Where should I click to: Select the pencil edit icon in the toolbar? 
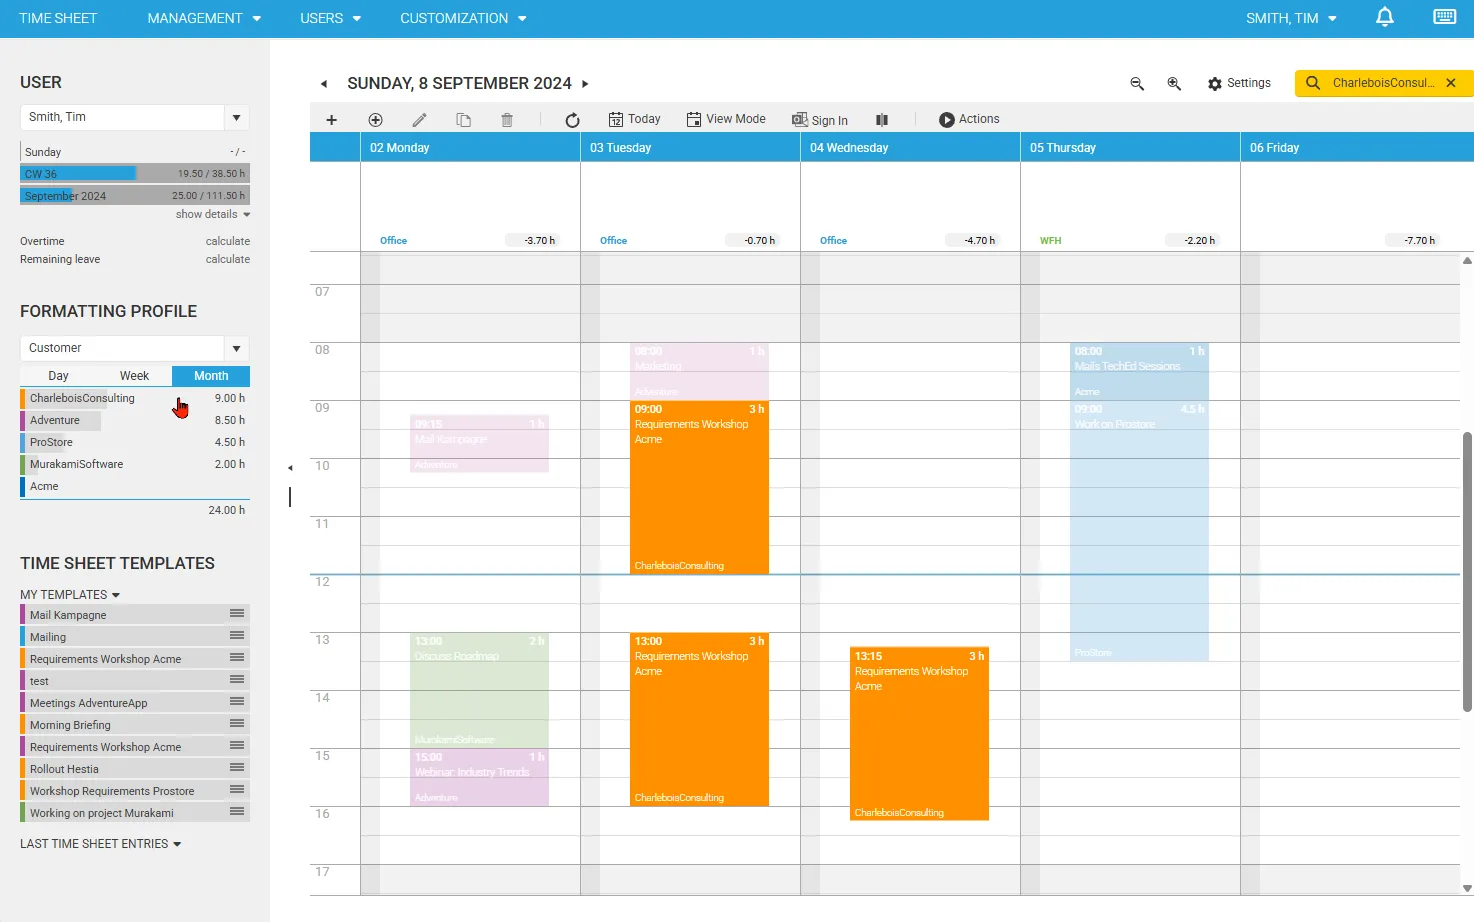pyautogui.click(x=419, y=119)
